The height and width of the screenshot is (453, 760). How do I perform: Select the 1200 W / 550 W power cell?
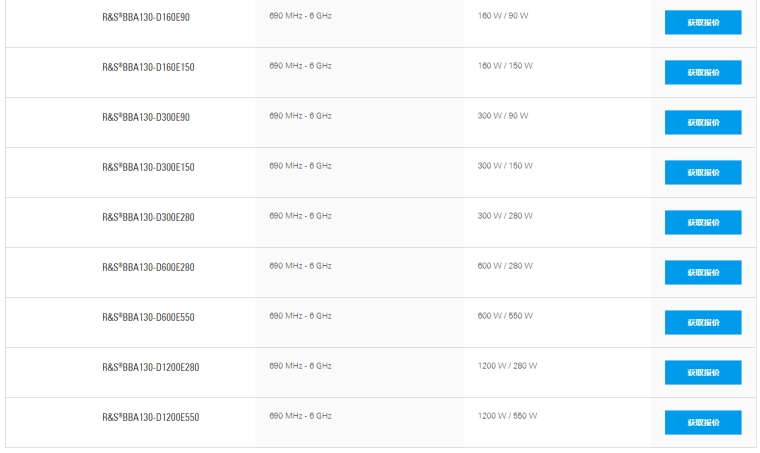[507, 416]
